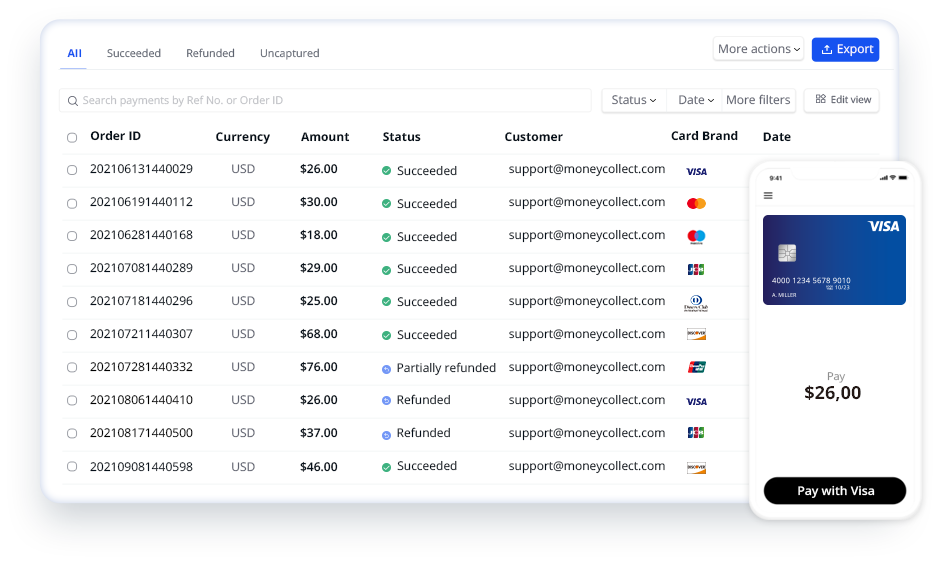
Task: Click the Edit view button
Action: [x=842, y=100]
